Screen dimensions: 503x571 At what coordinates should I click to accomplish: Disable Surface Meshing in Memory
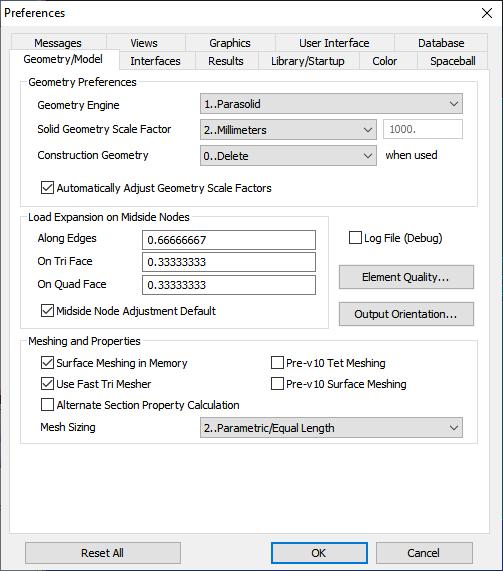pos(47,363)
